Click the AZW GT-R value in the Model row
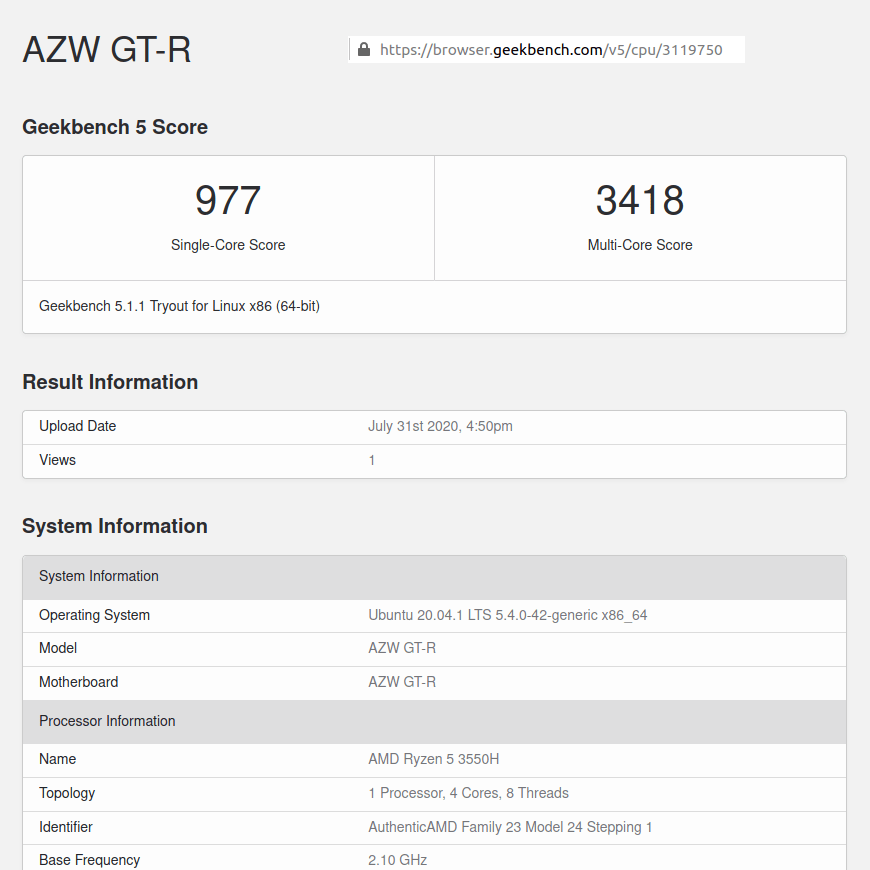 click(402, 648)
